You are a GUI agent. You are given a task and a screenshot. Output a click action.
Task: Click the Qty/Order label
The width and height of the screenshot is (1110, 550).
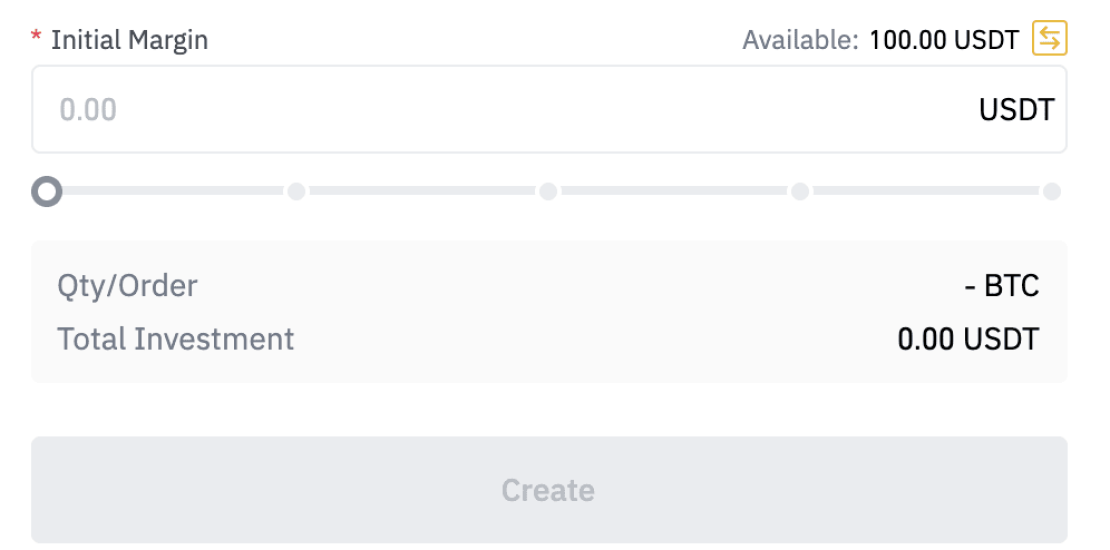click(127, 286)
